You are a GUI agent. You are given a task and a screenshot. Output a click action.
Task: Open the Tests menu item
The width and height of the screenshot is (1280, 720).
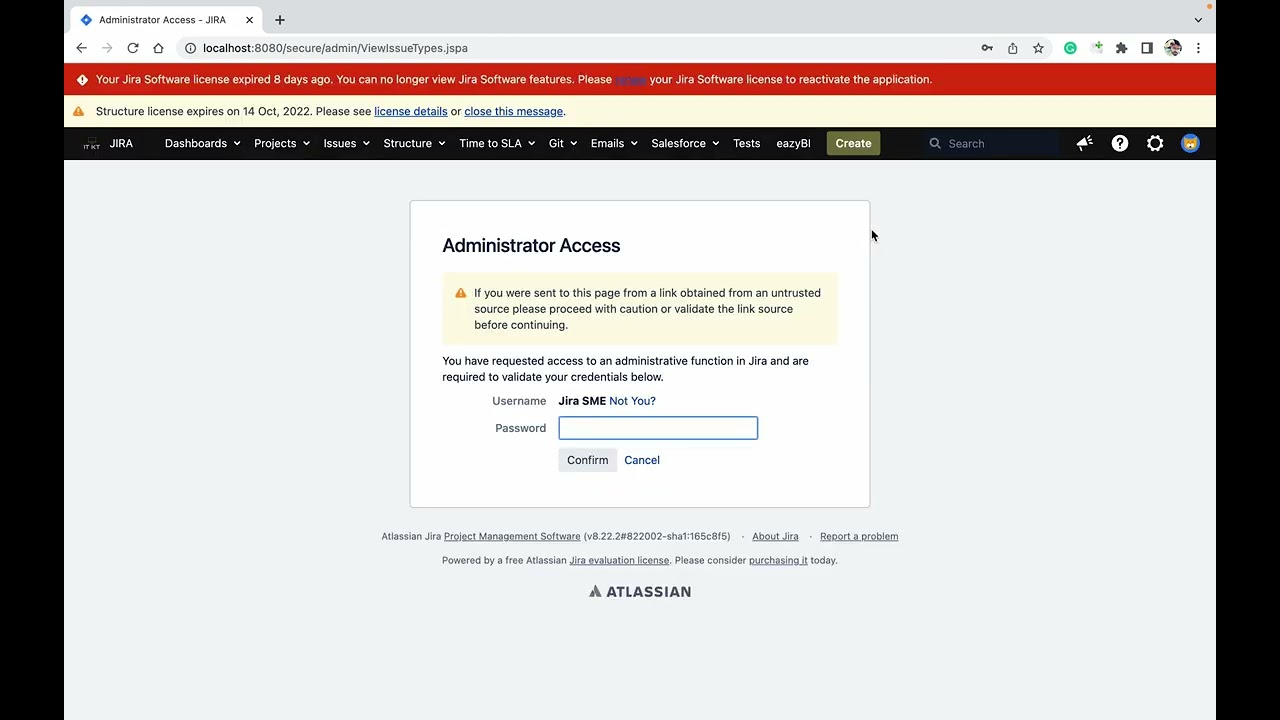click(x=746, y=144)
